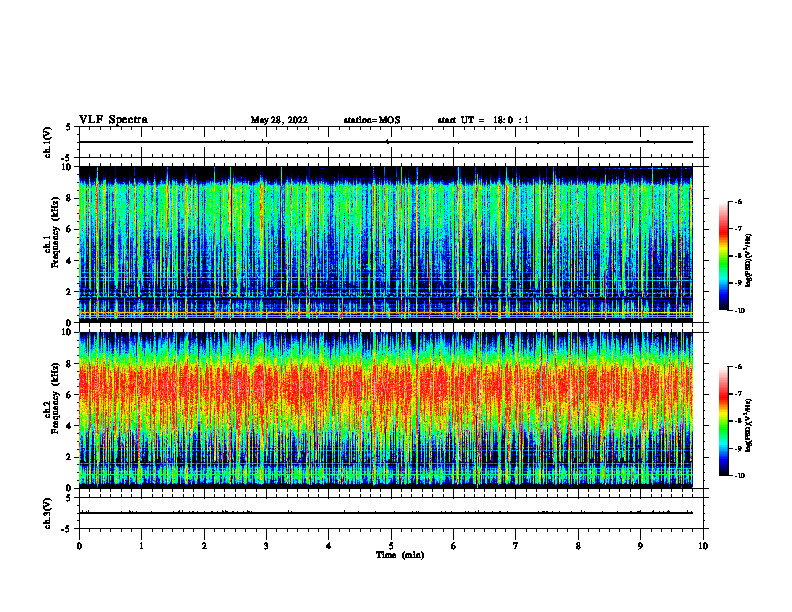Click time axis tick label "1"
The image size is (792, 612).
(142, 546)
